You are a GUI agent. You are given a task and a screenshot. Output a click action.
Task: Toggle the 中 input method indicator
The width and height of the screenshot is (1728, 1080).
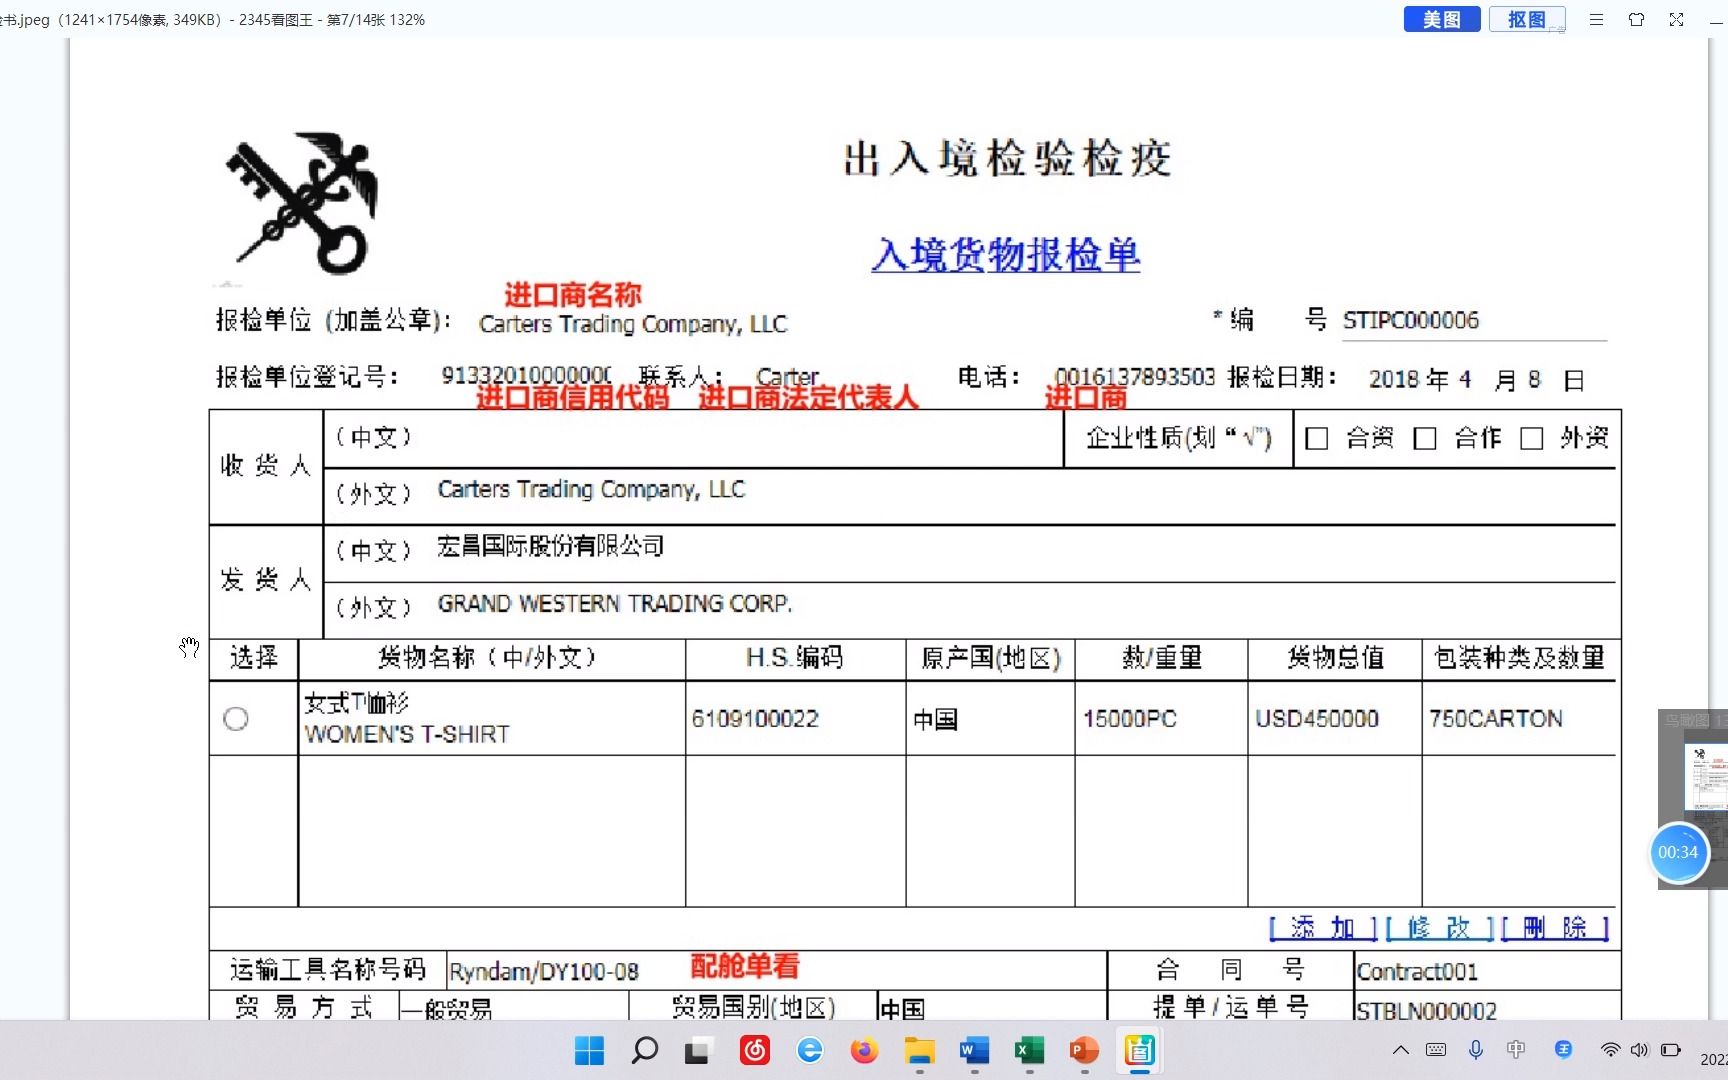pyautogui.click(x=1516, y=1049)
